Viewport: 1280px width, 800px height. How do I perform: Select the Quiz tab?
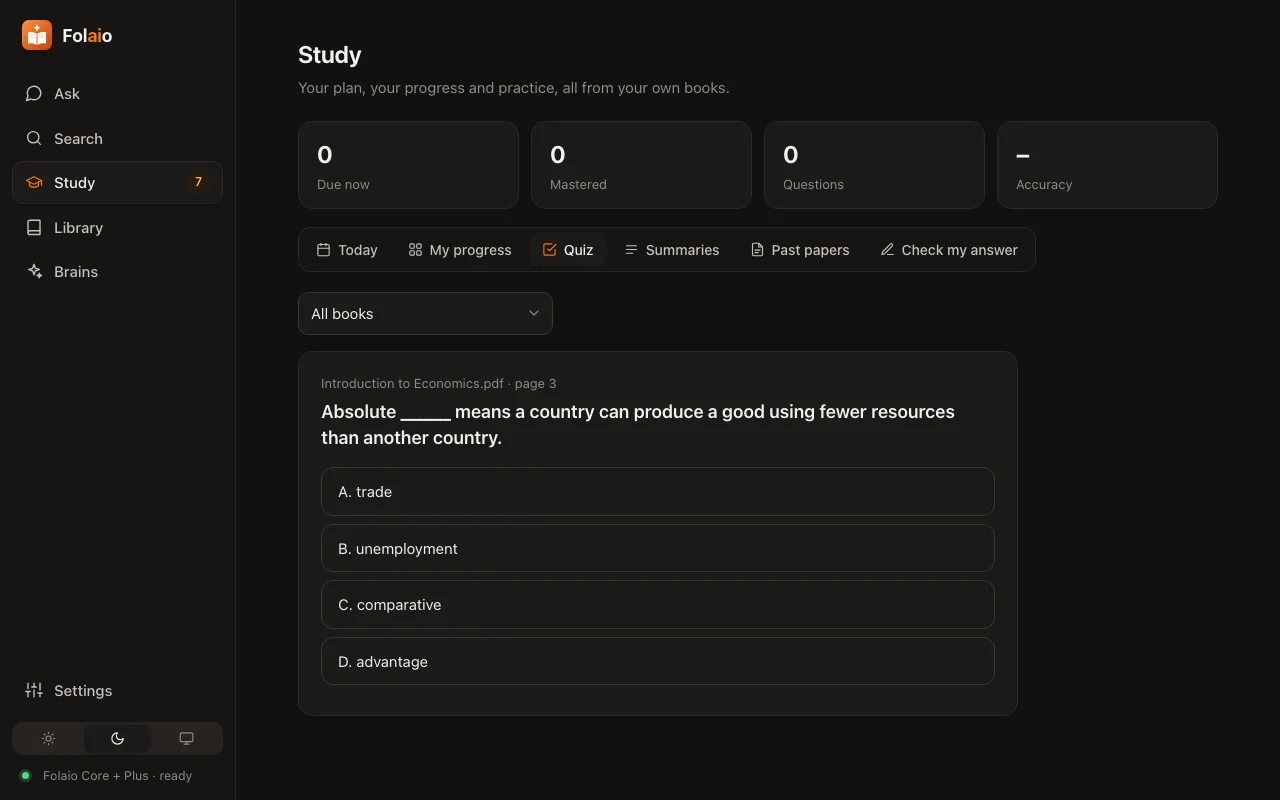click(568, 249)
